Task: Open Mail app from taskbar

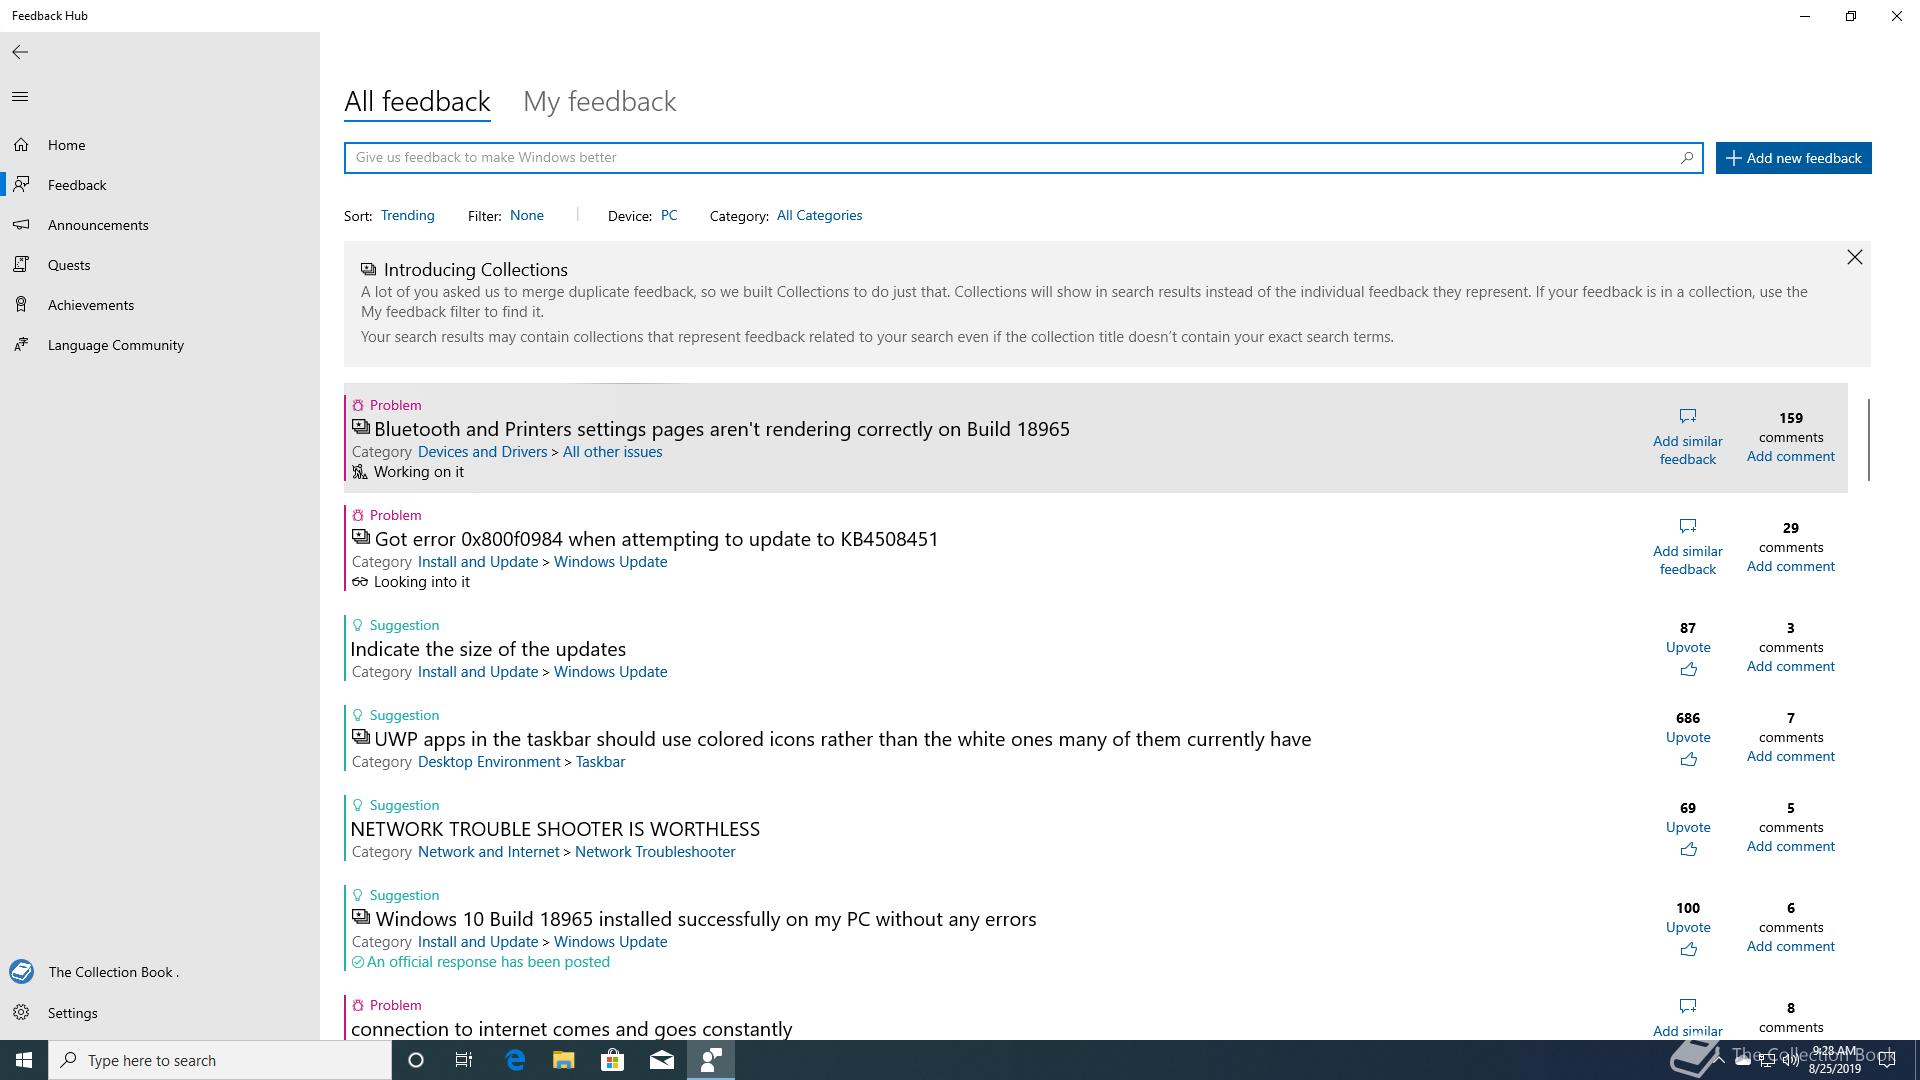Action: point(662,1060)
